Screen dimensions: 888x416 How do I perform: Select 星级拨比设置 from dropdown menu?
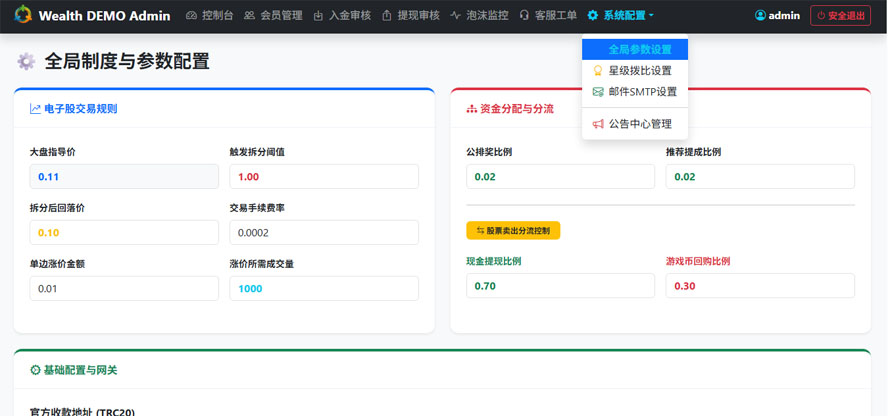(x=635, y=71)
